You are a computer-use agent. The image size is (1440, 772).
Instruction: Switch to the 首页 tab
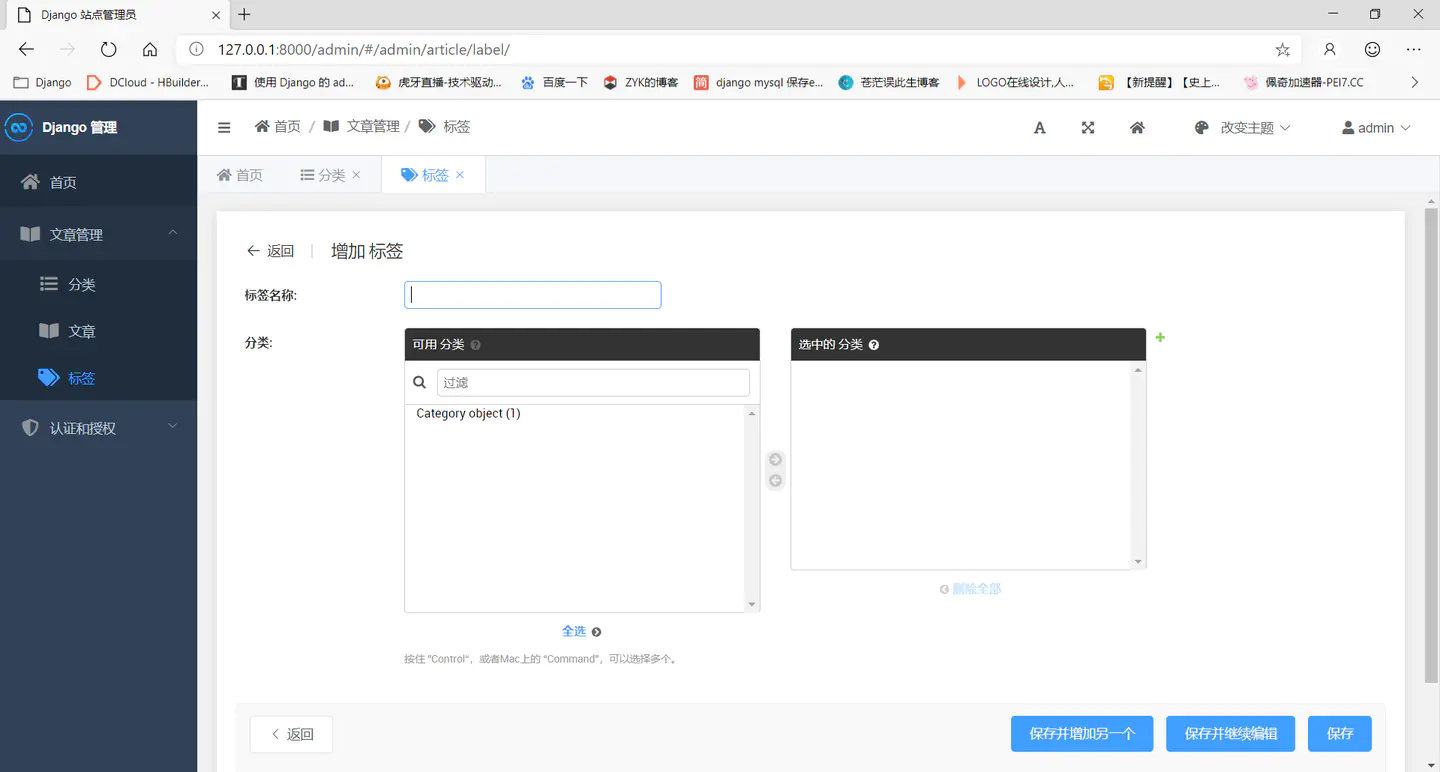[x=240, y=175]
